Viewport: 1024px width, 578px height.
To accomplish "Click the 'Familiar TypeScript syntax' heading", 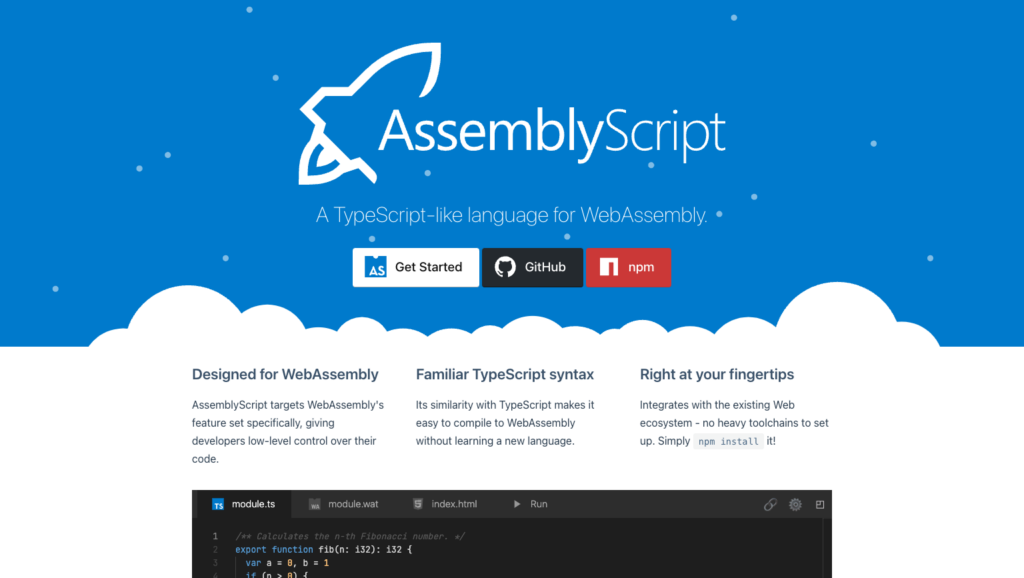I will tap(505, 375).
